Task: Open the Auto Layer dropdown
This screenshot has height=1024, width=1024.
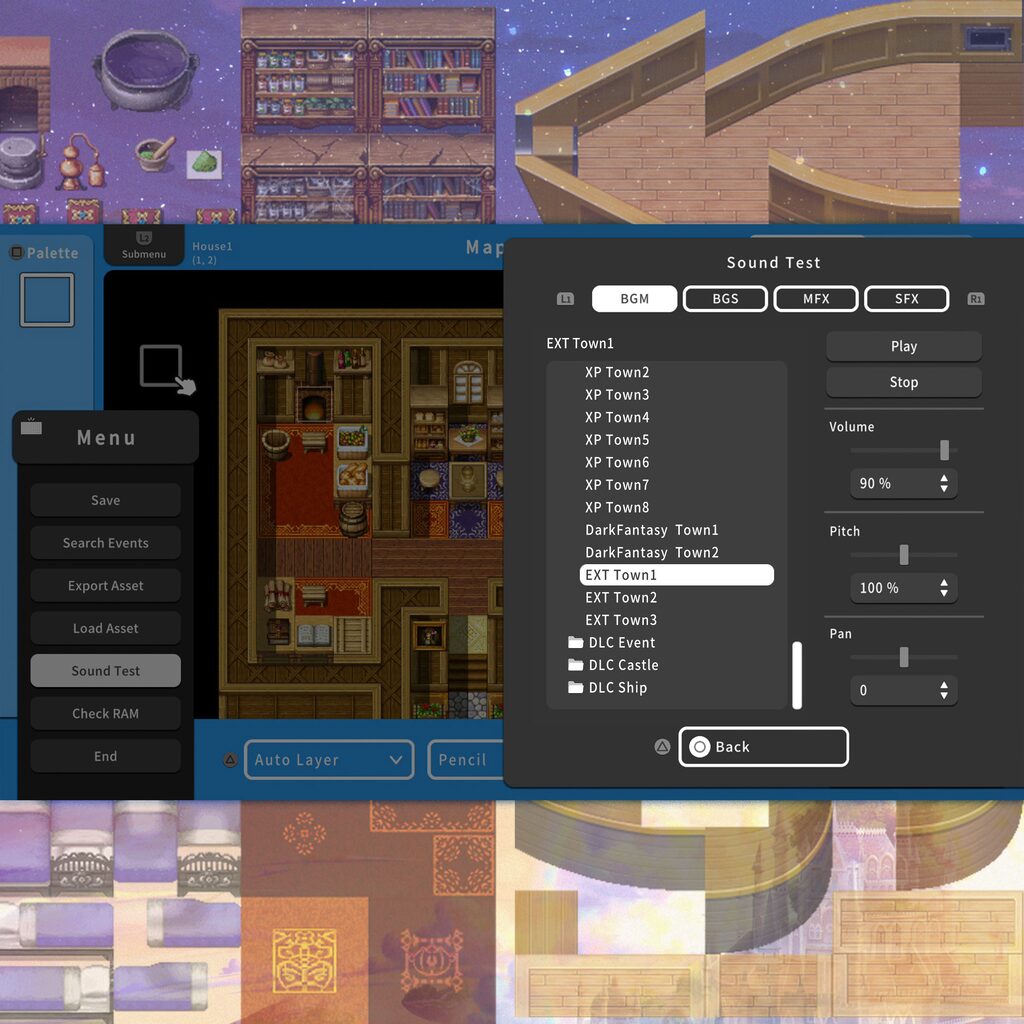Action: click(x=329, y=760)
